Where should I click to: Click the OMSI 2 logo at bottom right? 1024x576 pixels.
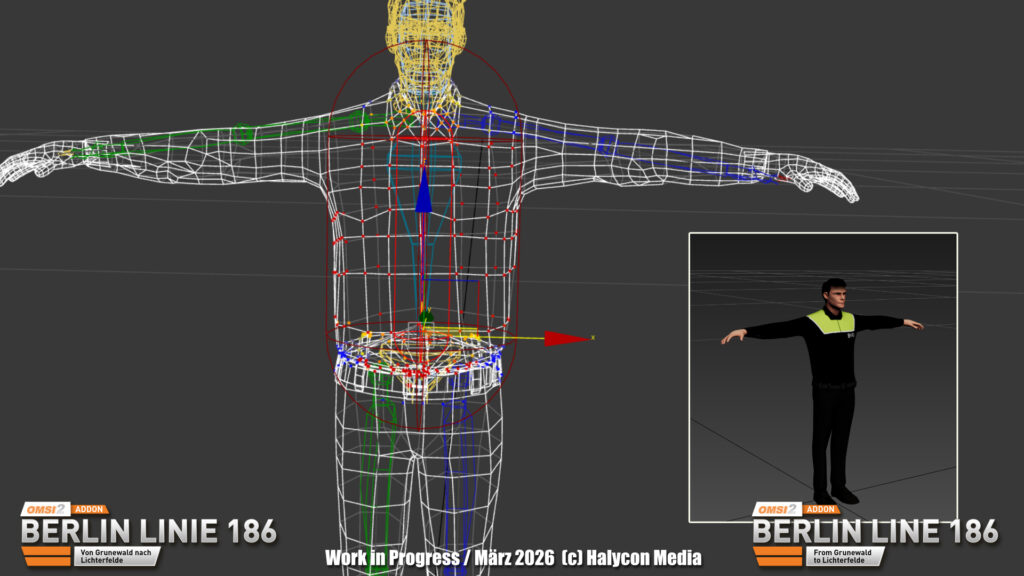pos(777,509)
